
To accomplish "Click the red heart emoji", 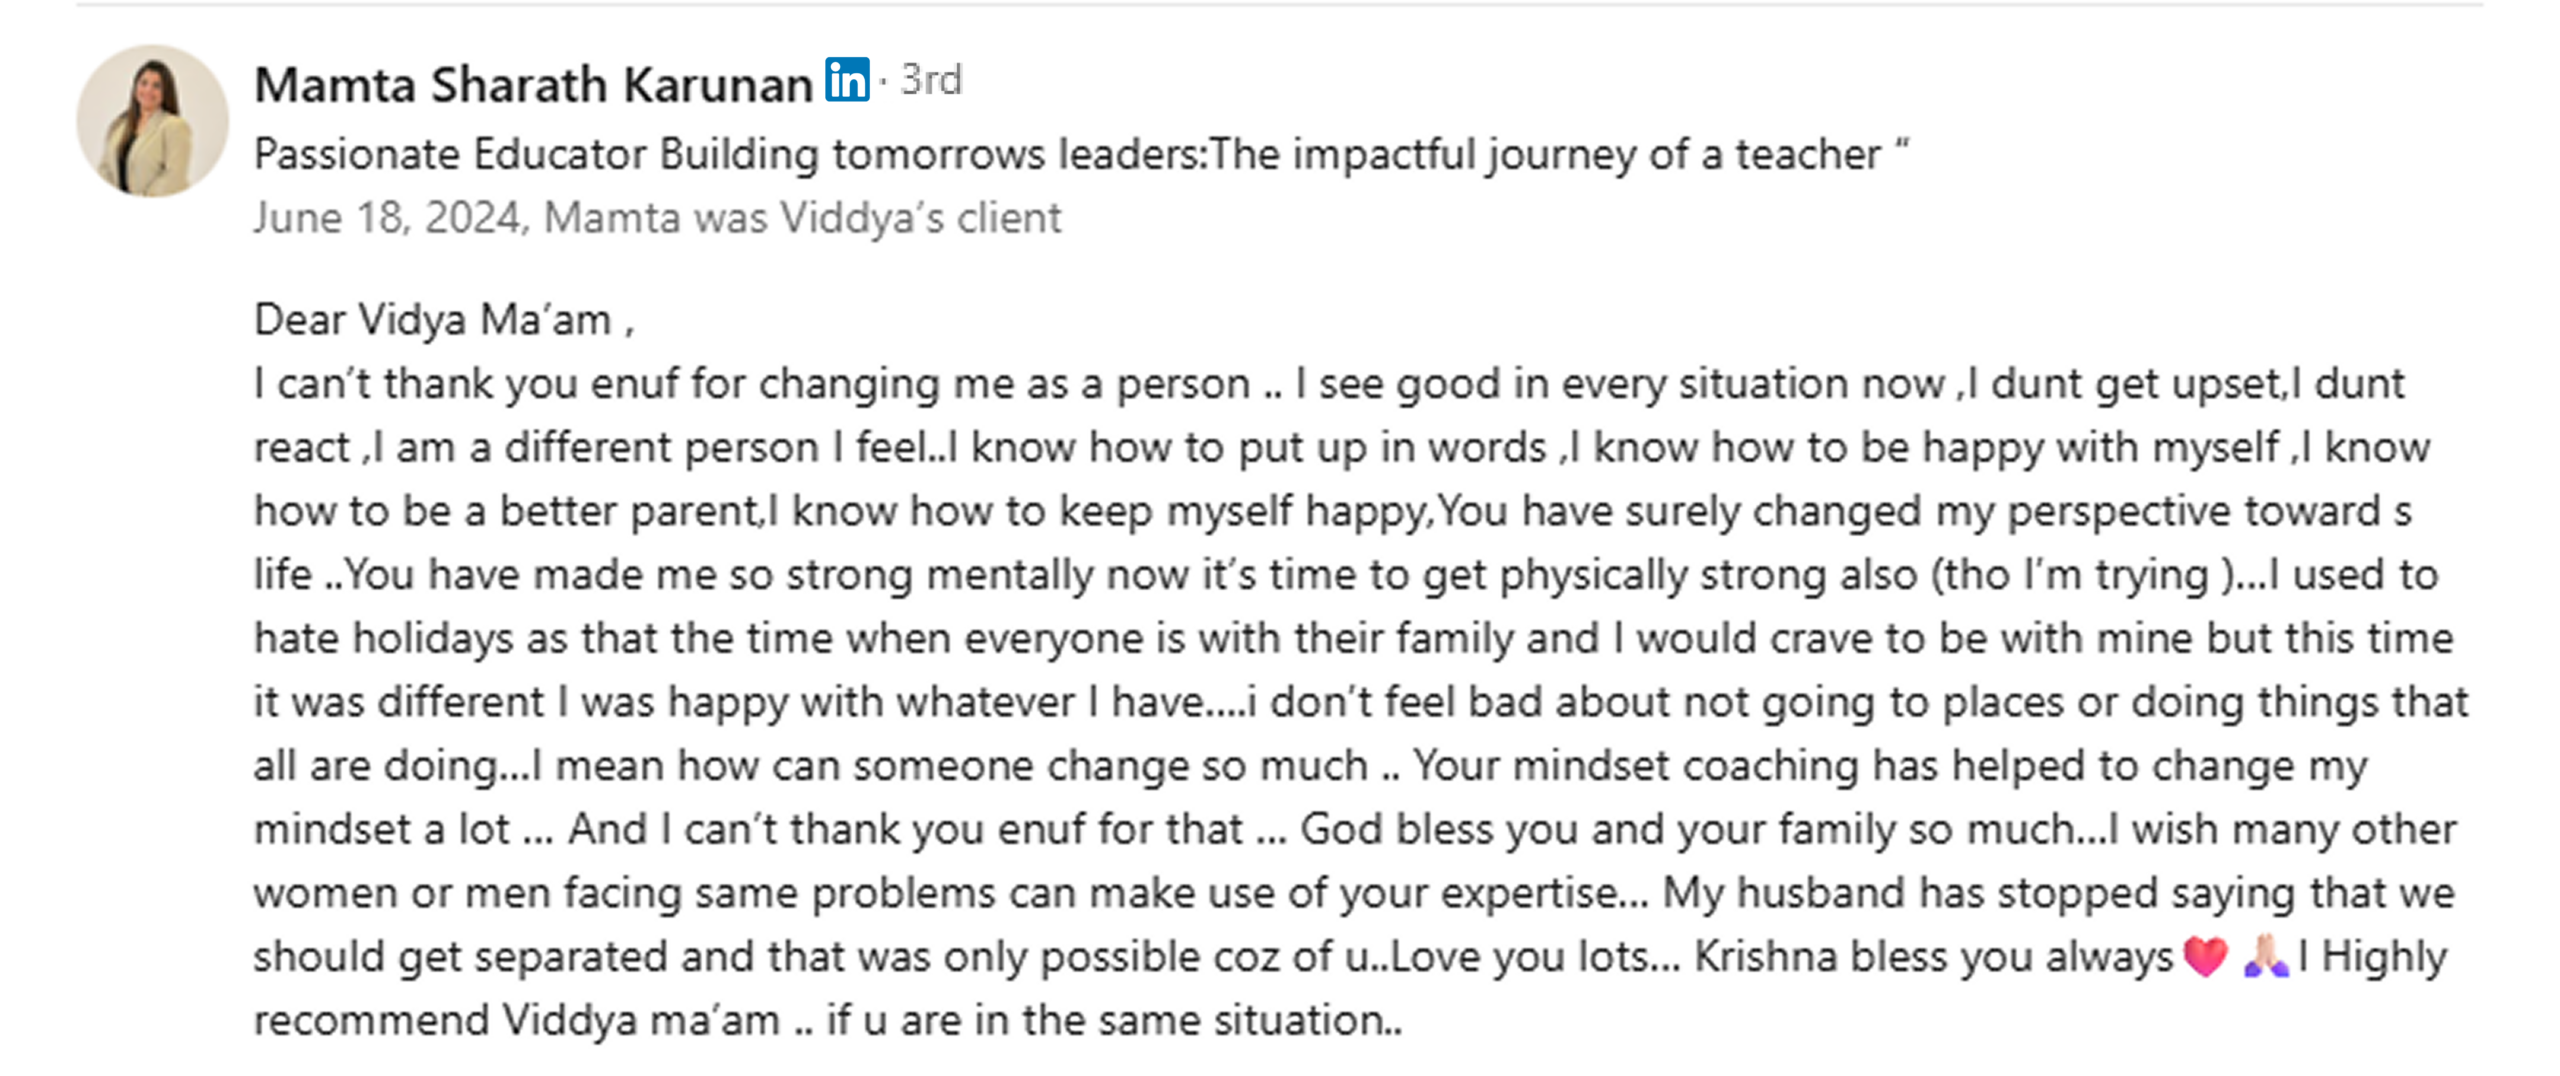I will click(2204, 957).
